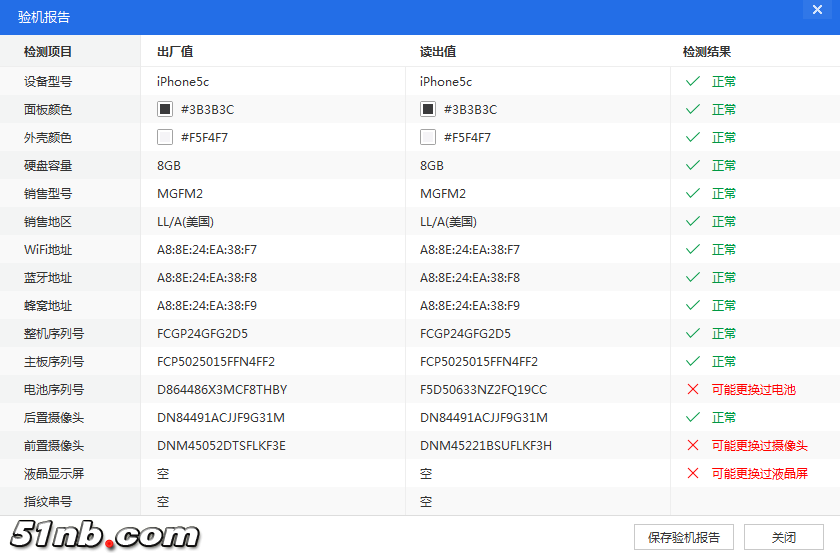840x558 pixels.
Task: Click the red 可能更换过液晶屏 warning text
Action: [759, 473]
